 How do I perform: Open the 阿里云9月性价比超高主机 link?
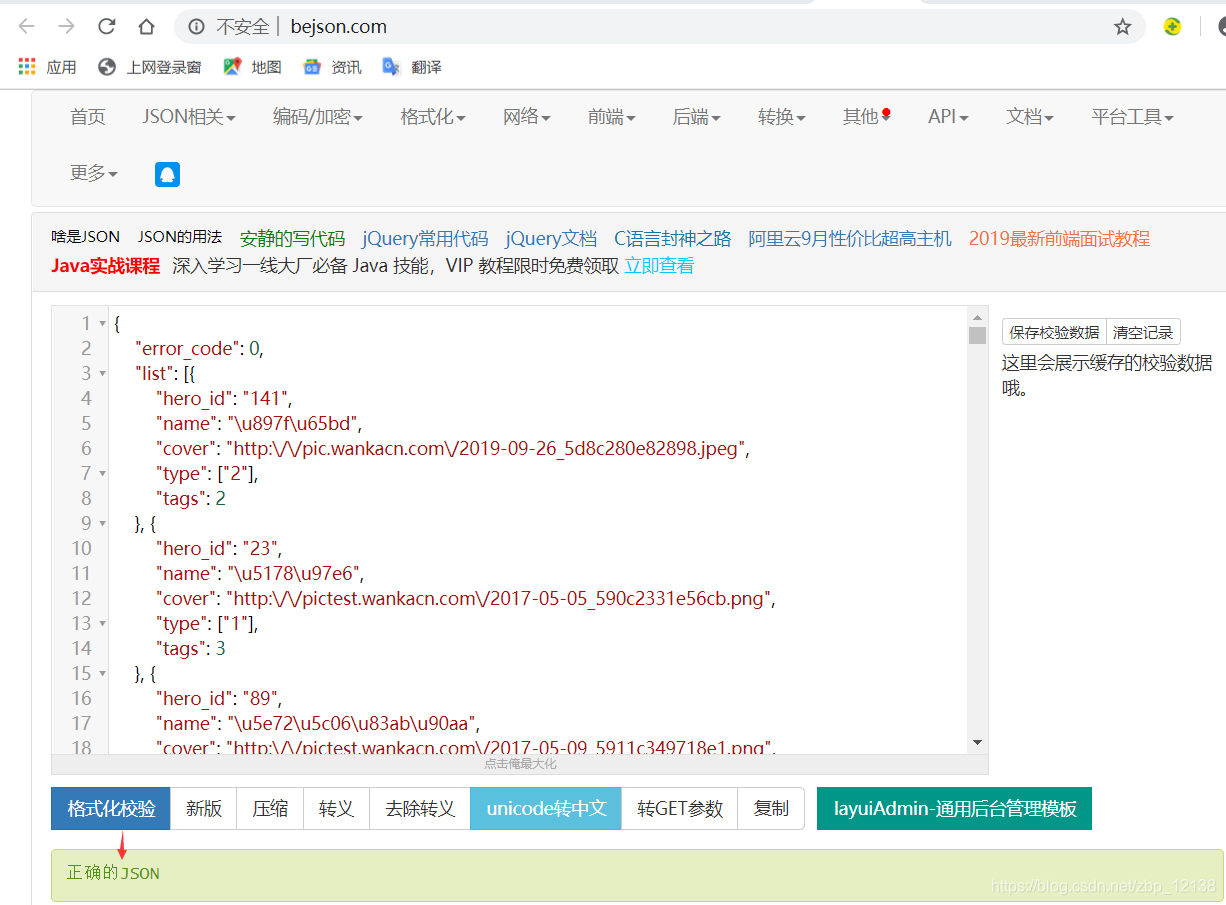(850, 239)
